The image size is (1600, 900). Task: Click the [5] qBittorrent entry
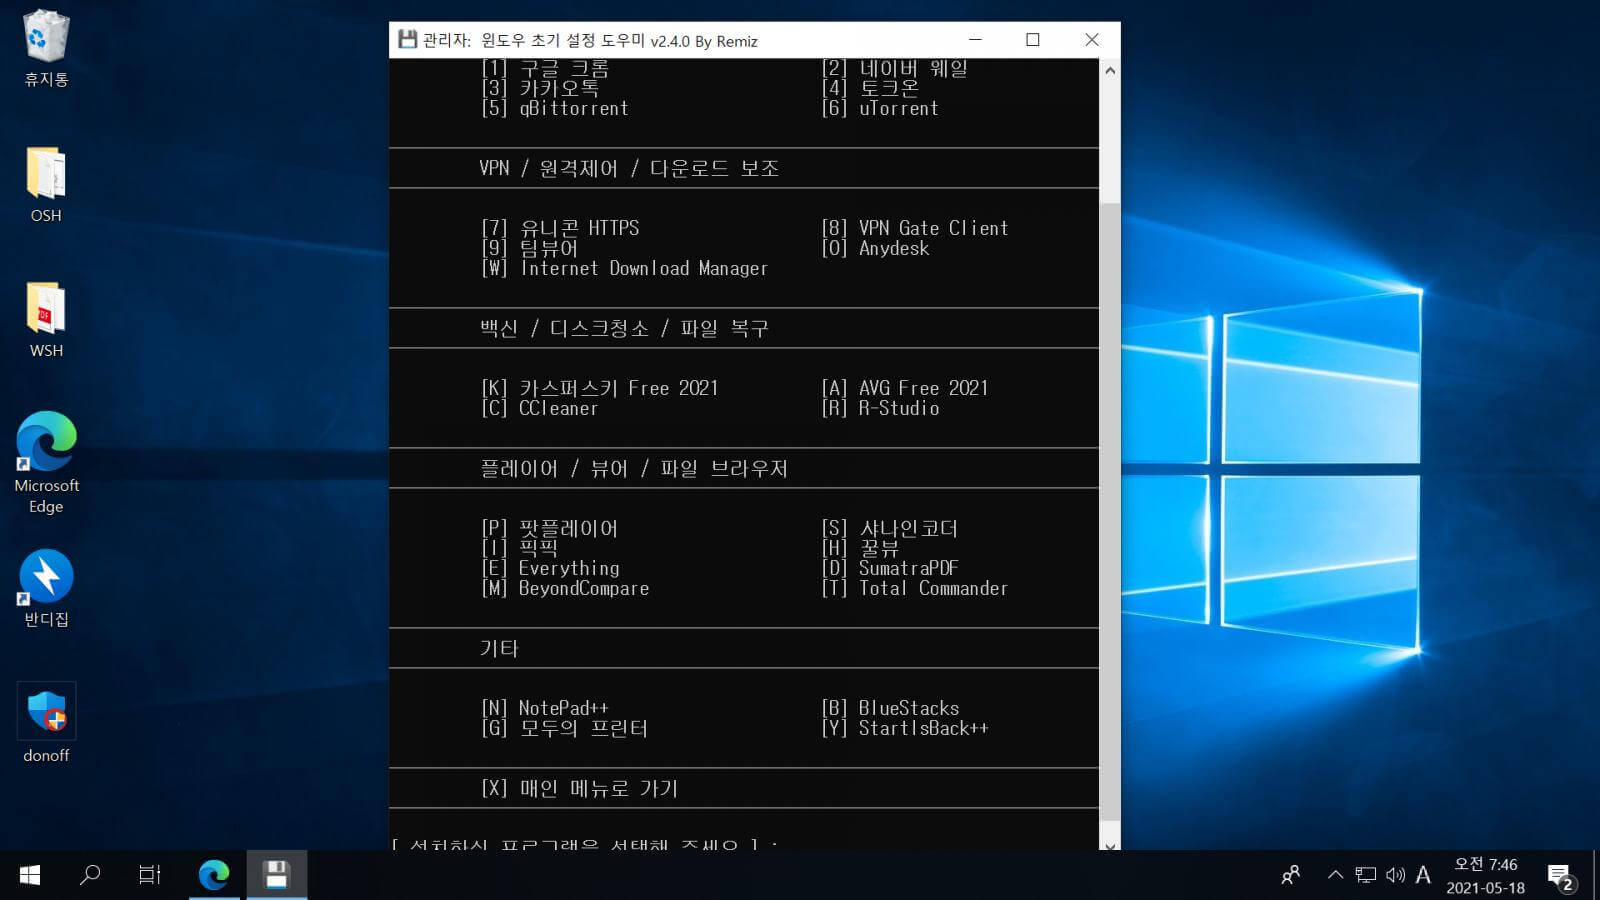[555, 108]
